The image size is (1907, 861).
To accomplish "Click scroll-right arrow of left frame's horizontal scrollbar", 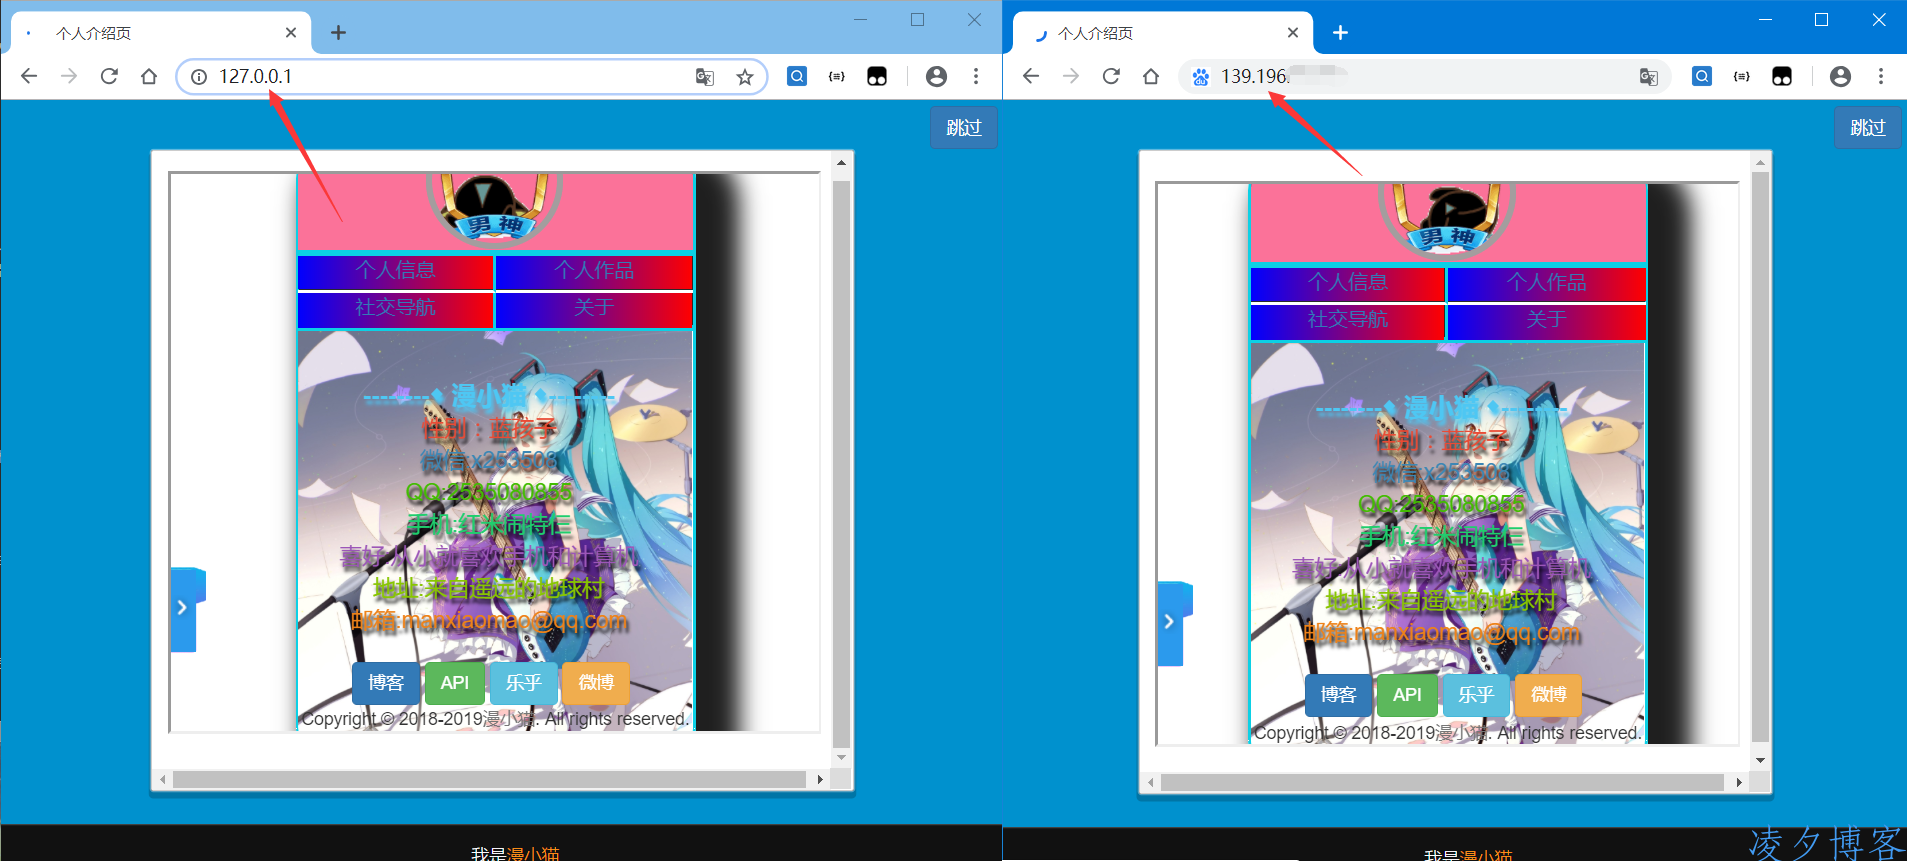I will click(820, 779).
